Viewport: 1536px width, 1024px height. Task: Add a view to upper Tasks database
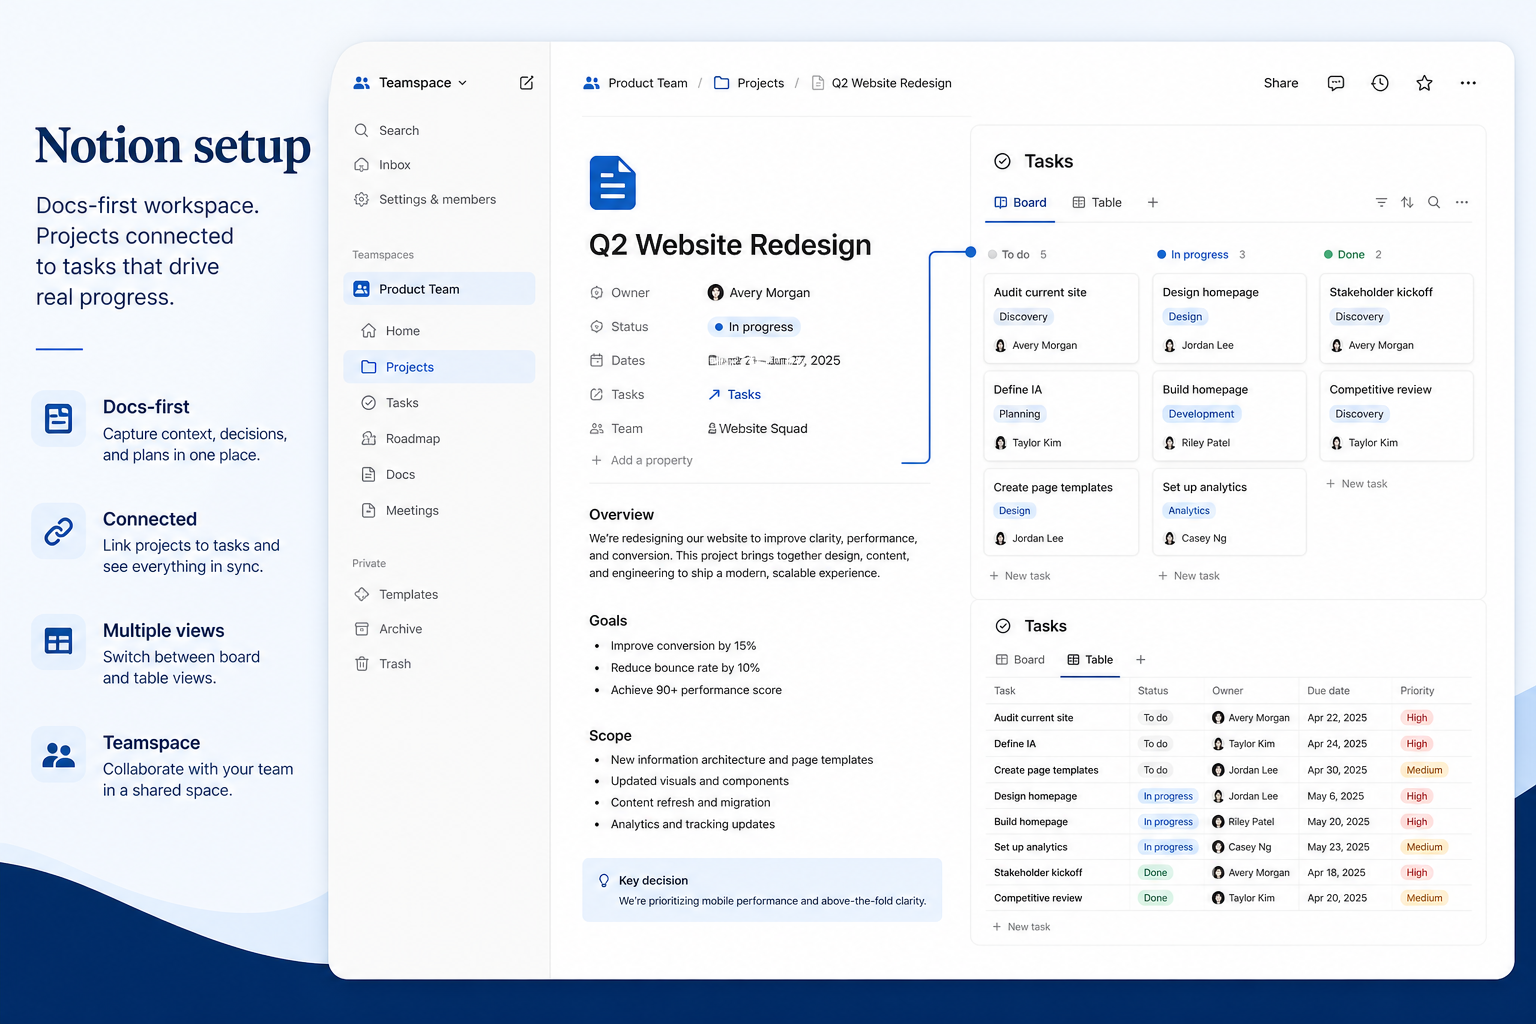click(1153, 203)
